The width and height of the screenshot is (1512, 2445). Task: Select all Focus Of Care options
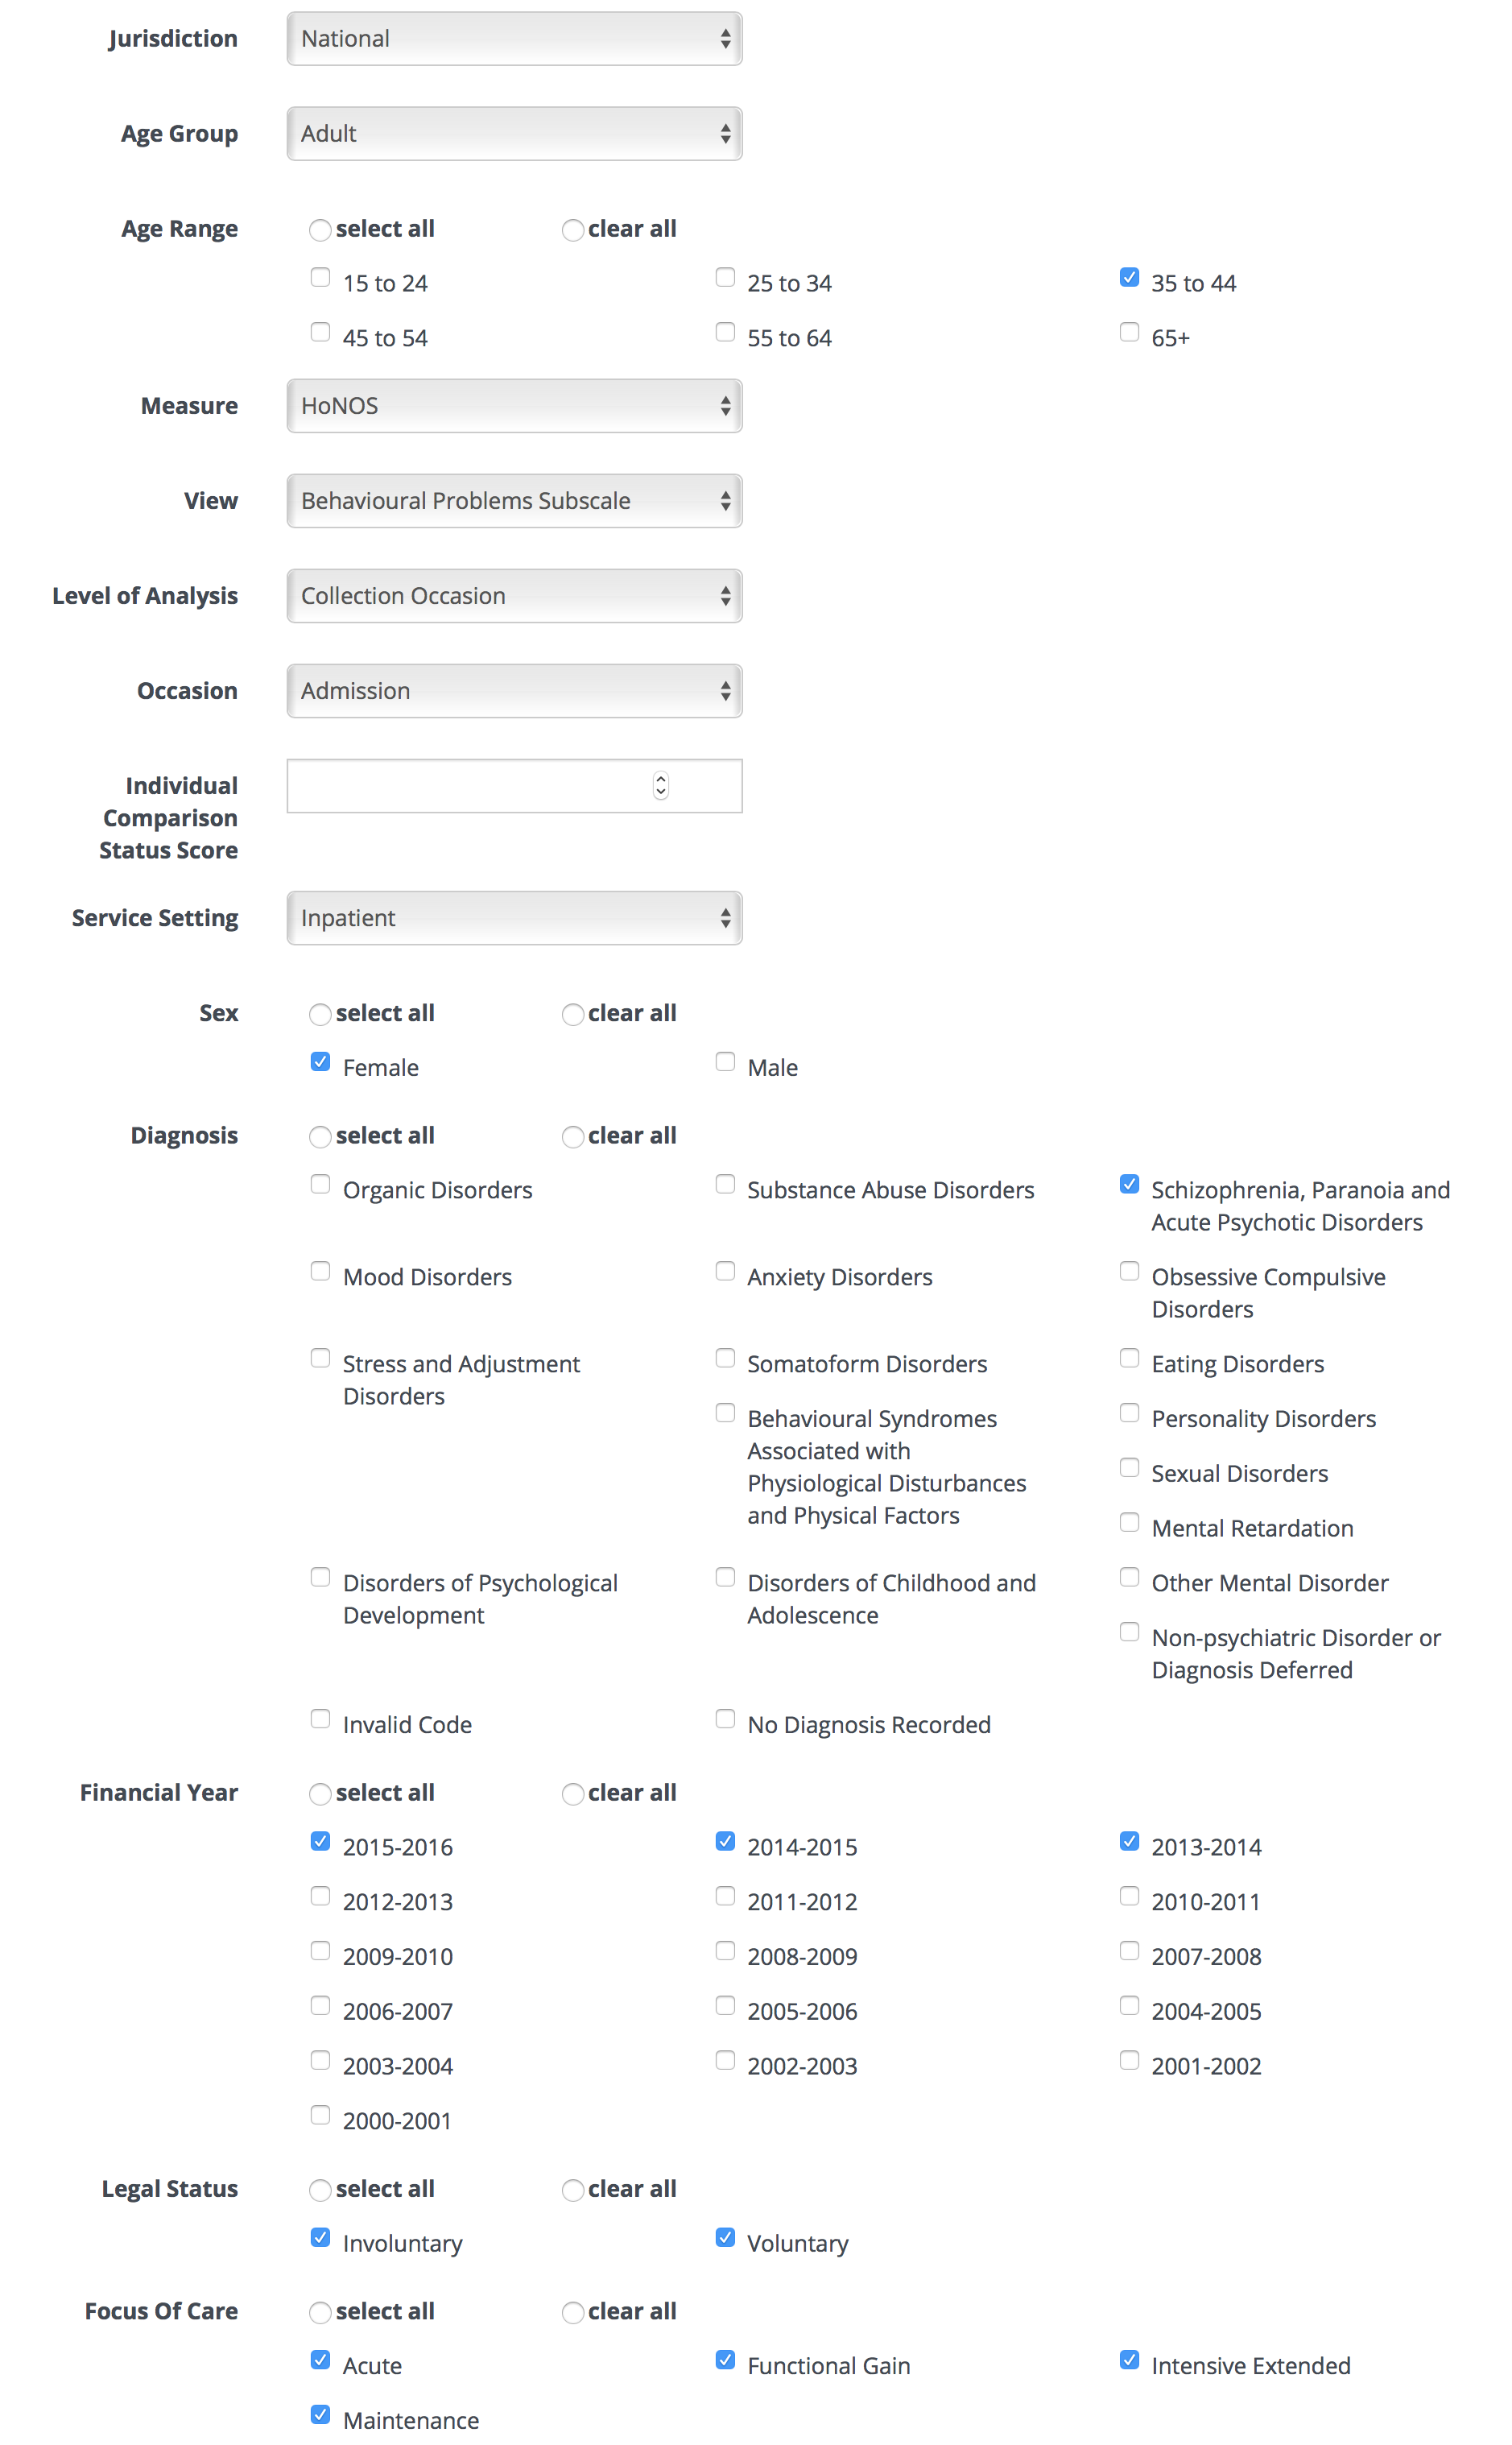(320, 2312)
